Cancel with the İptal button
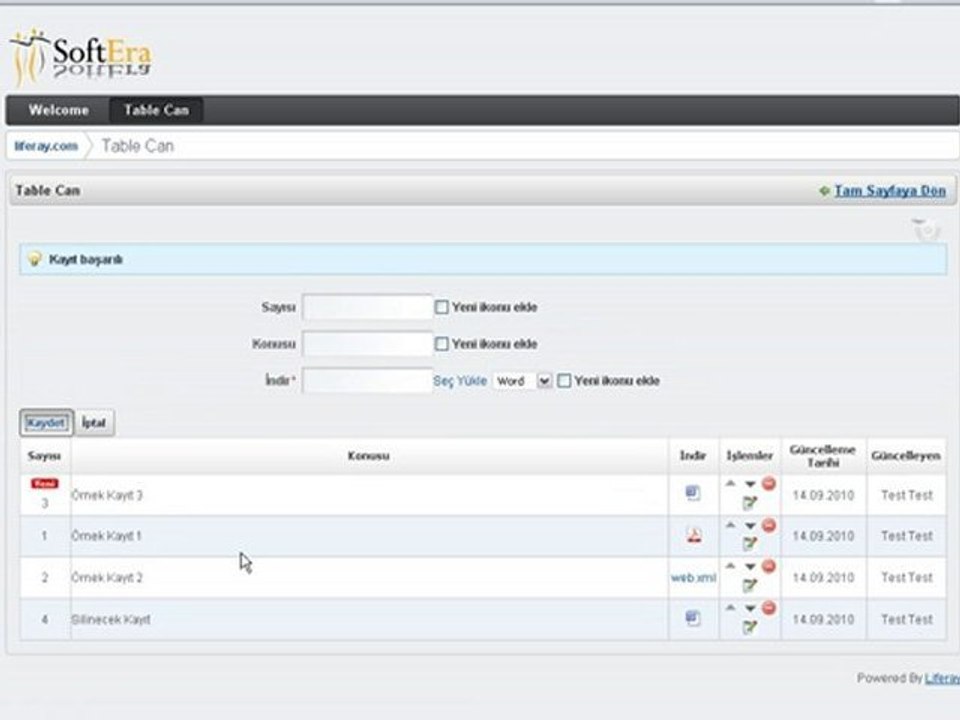This screenshot has width=960, height=720. pos(94,422)
